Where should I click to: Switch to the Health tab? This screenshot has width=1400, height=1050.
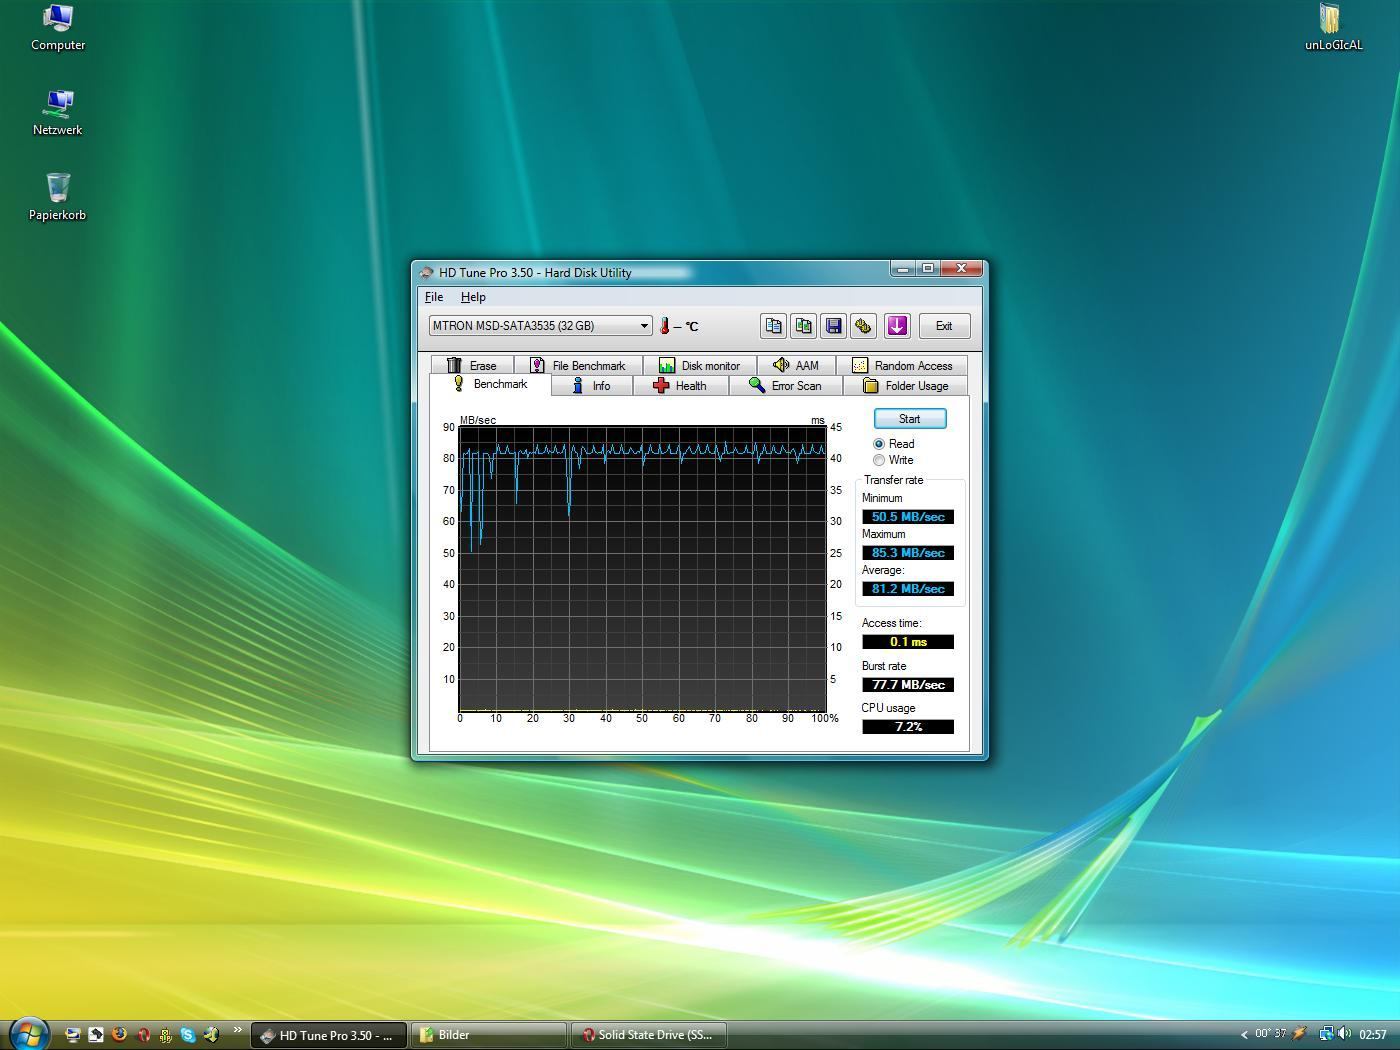pyautogui.click(x=680, y=386)
